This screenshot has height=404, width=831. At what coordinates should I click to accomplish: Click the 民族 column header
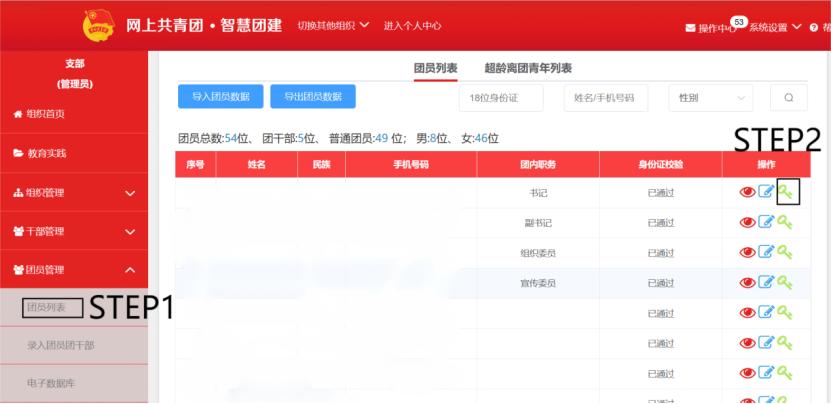(321, 164)
